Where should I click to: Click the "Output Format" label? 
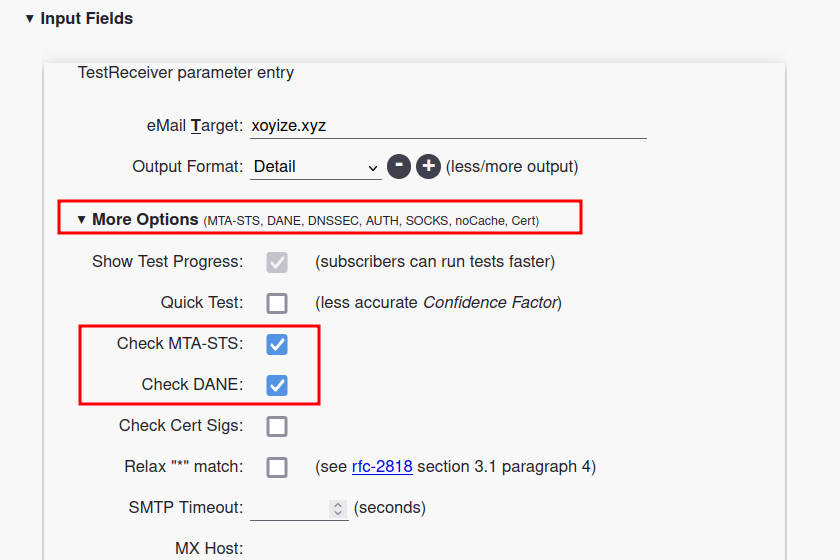click(x=187, y=167)
